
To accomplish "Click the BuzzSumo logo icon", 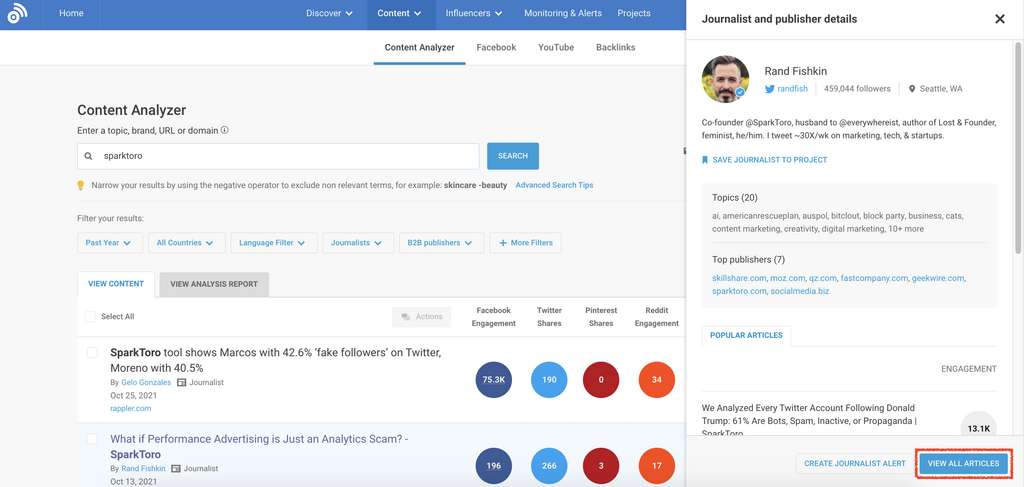I will 16,14.
